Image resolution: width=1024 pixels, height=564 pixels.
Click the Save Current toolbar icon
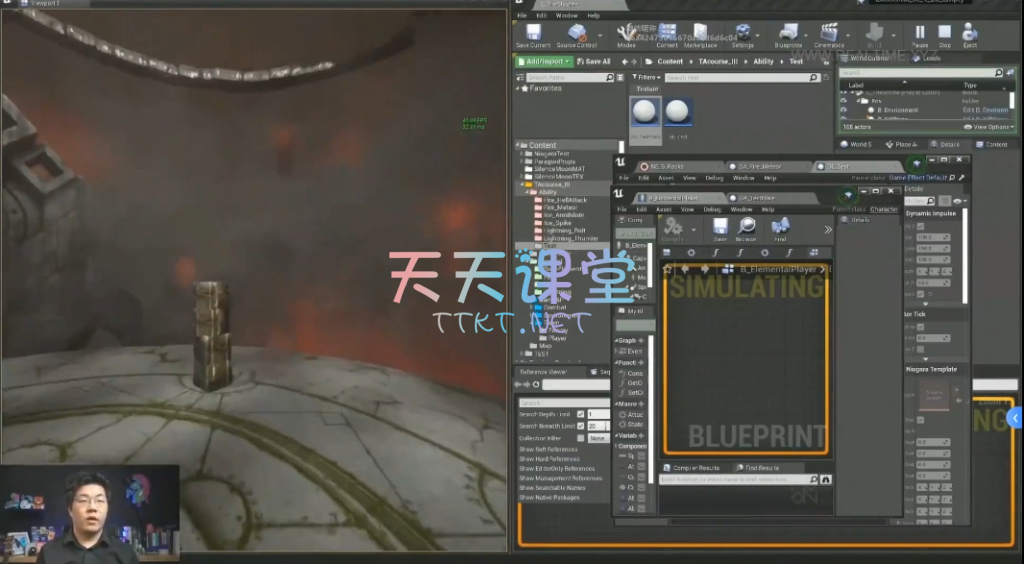coord(533,35)
